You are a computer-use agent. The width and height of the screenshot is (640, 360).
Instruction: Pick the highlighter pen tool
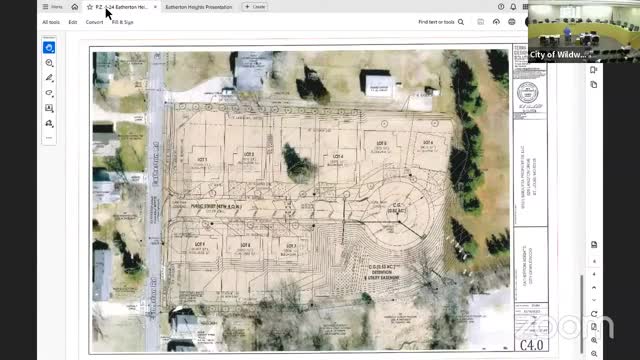[x=49, y=78]
